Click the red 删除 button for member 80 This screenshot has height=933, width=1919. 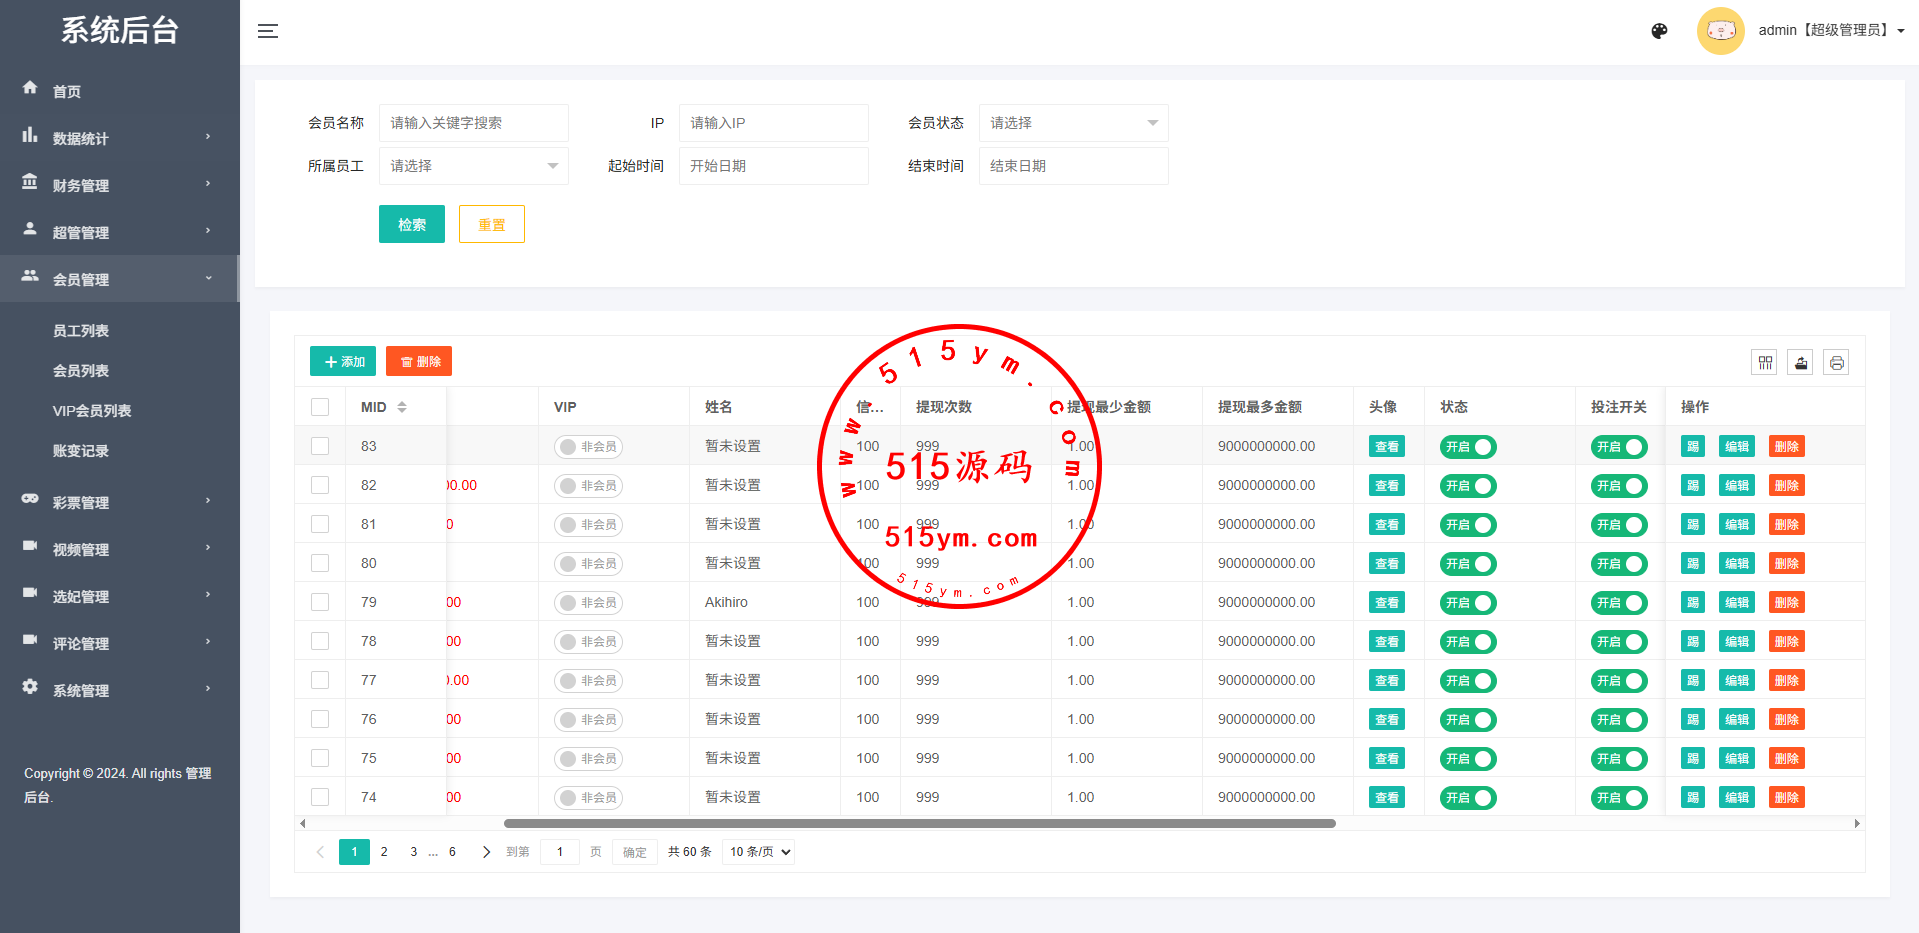point(1786,564)
